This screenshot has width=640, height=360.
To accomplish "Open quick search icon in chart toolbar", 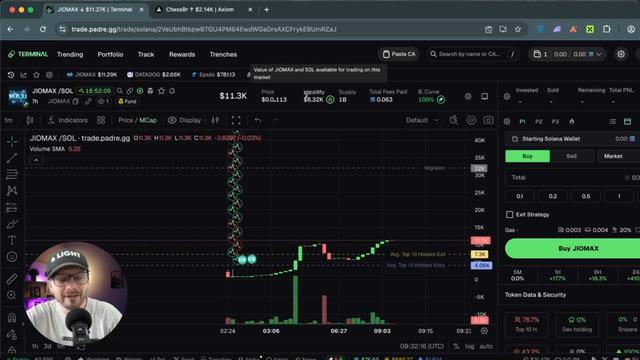I will (453, 120).
